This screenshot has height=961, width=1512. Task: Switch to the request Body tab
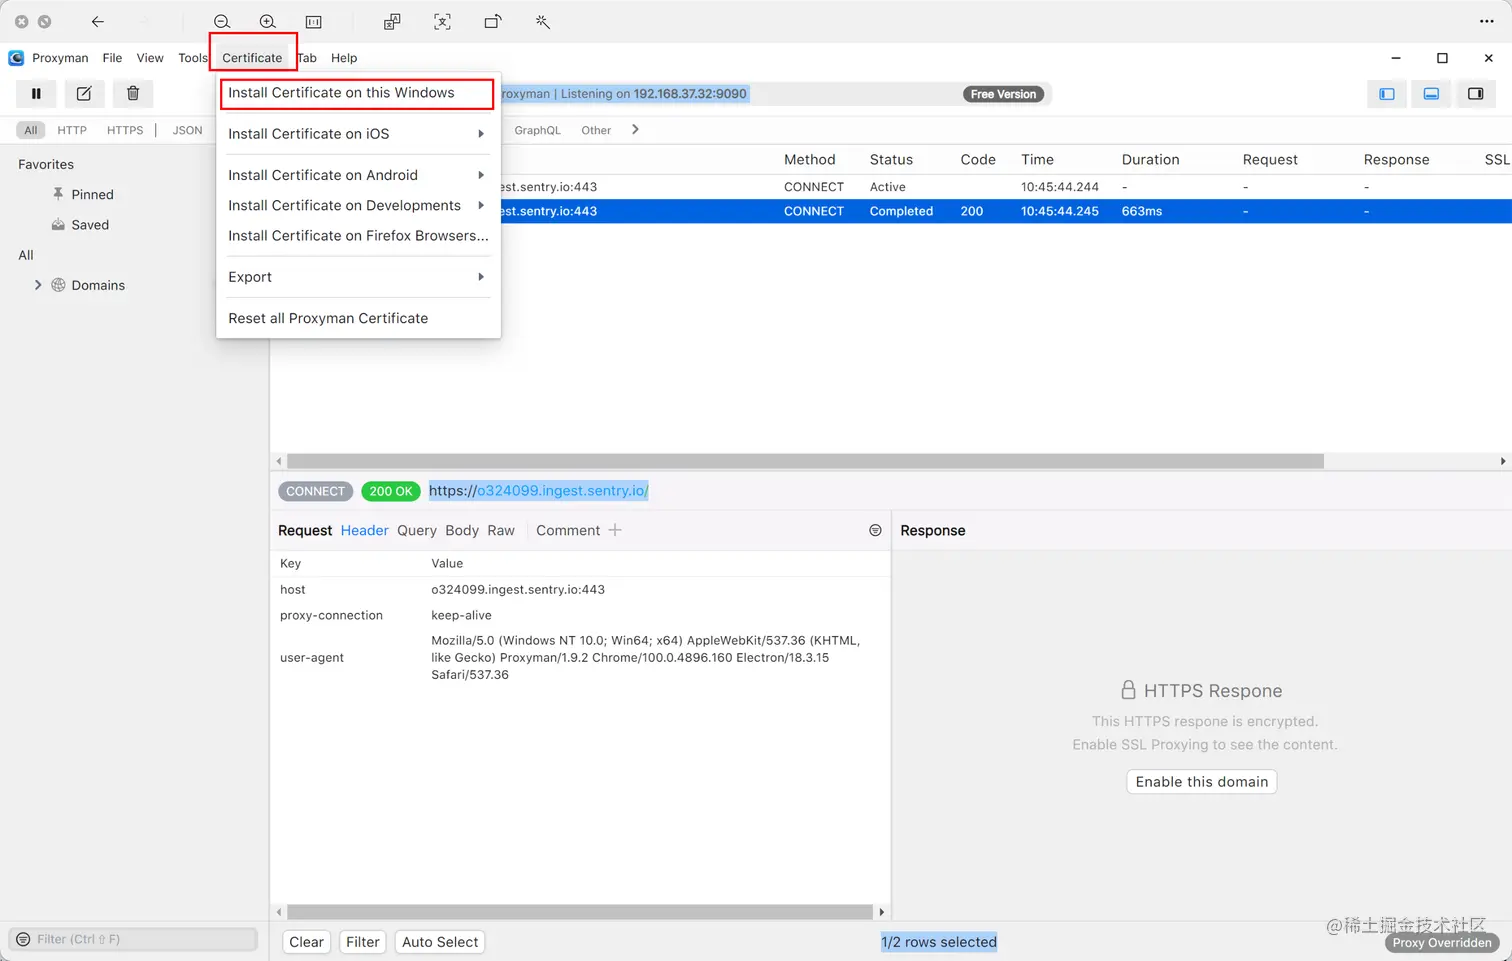coord(462,531)
